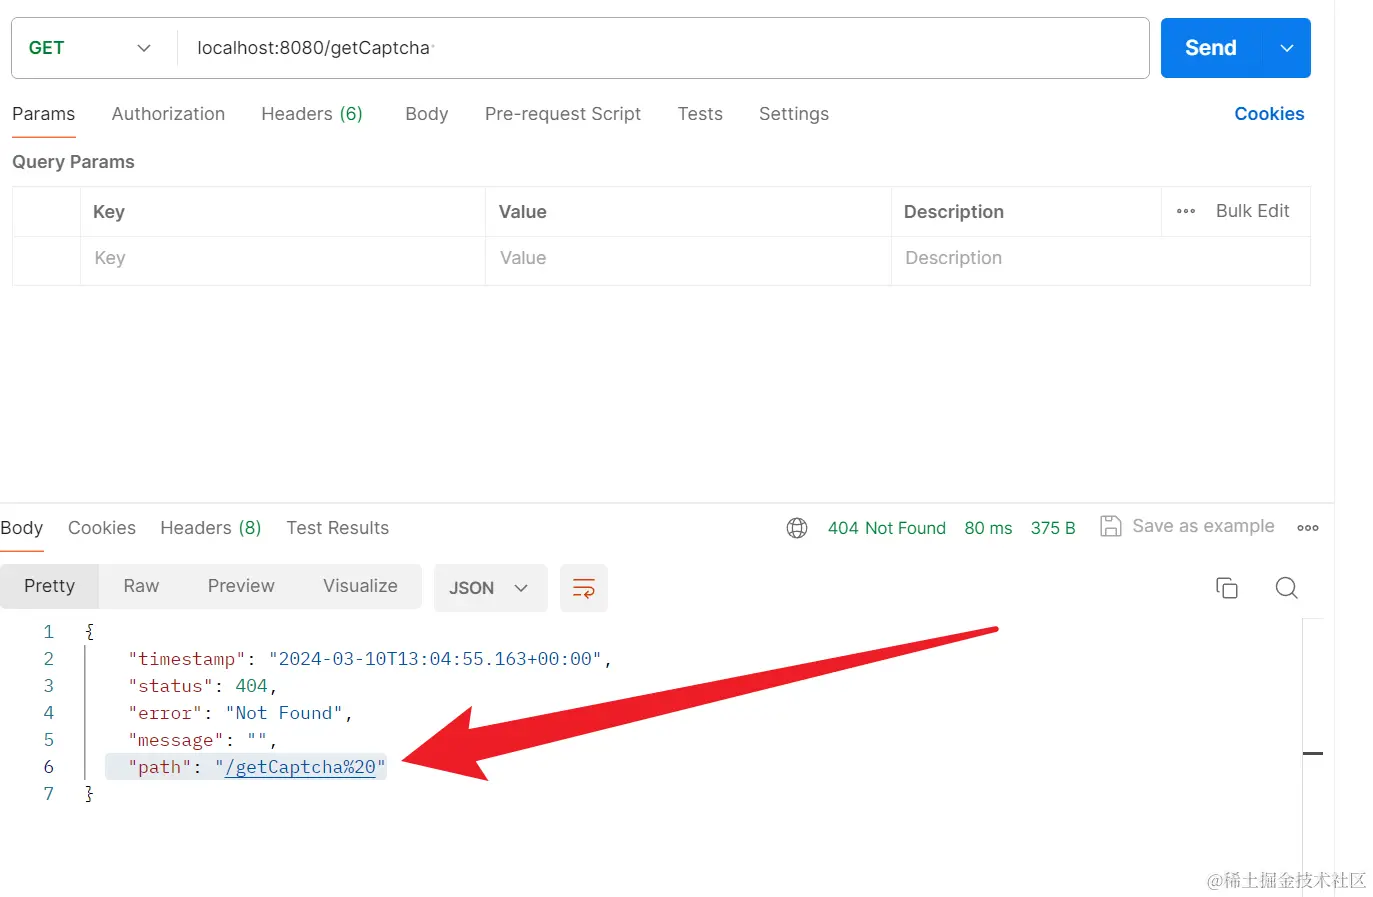Copy response with the copy icon
Image resolution: width=1373 pixels, height=897 pixels.
pyautogui.click(x=1227, y=588)
